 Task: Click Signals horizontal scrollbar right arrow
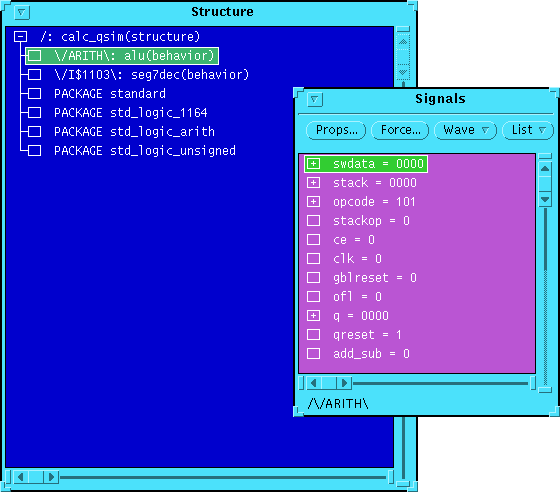(x=344, y=383)
